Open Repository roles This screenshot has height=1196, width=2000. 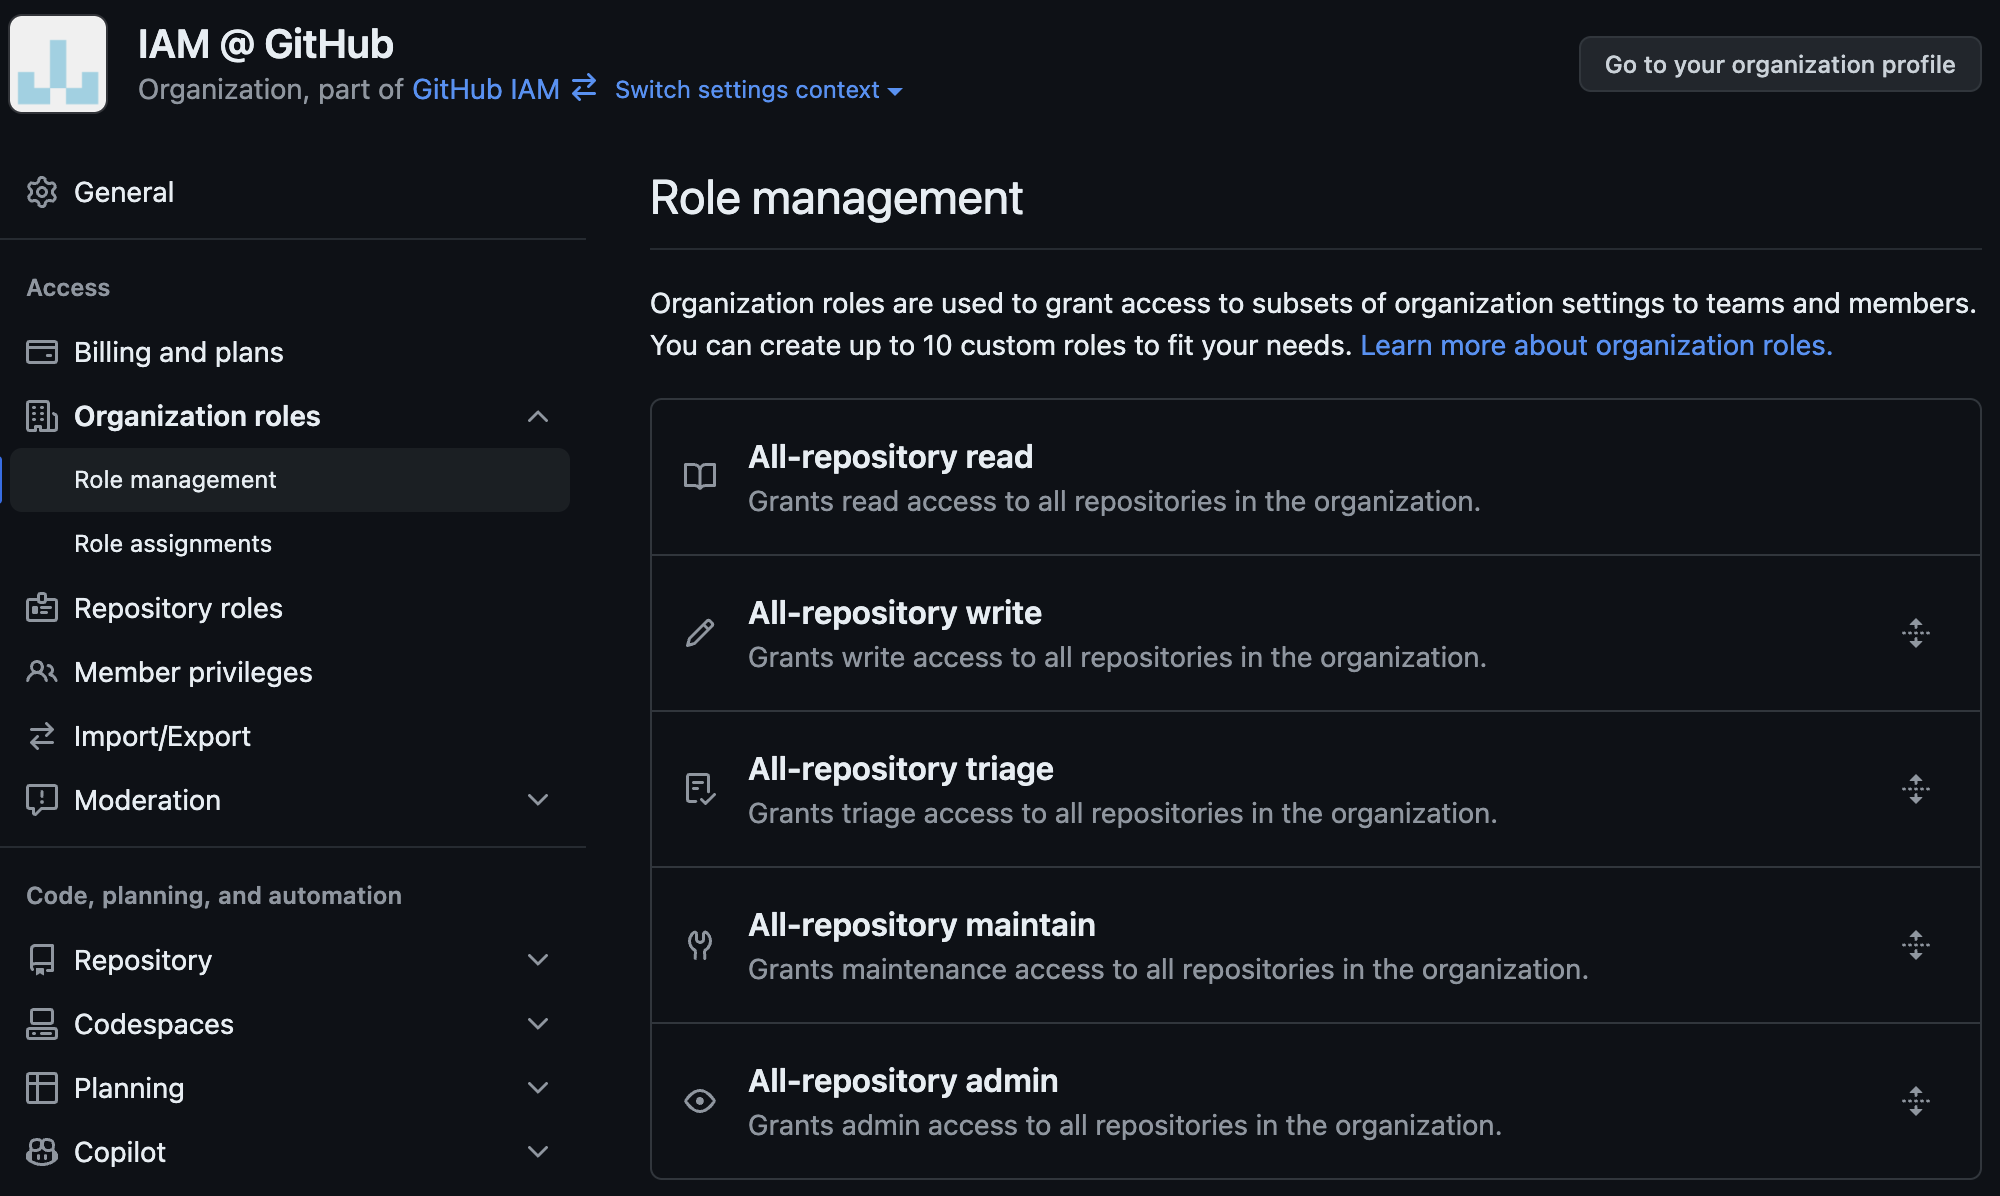point(178,608)
